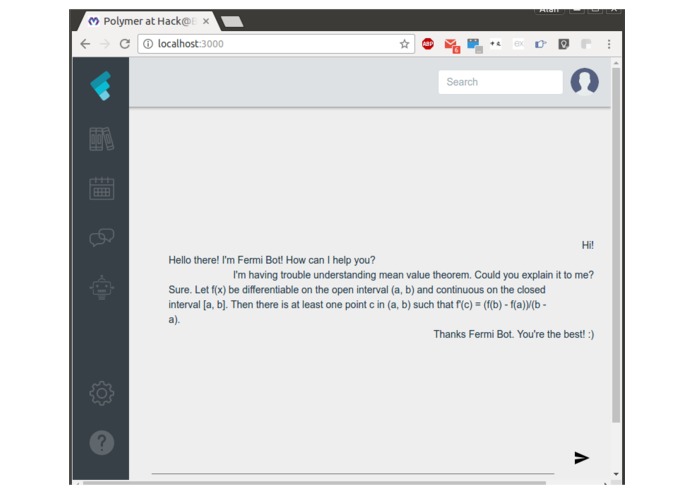Viewport: 695px width, 494px height.
Task: Open the chat bubbles section
Action: 102,237
